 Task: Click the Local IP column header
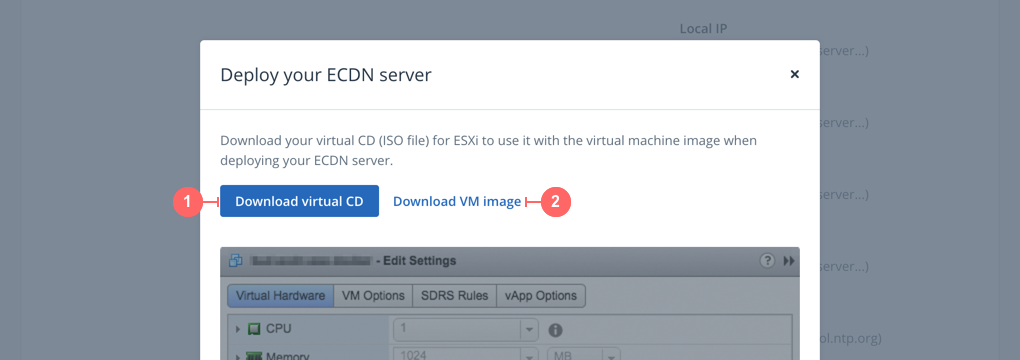[703, 29]
